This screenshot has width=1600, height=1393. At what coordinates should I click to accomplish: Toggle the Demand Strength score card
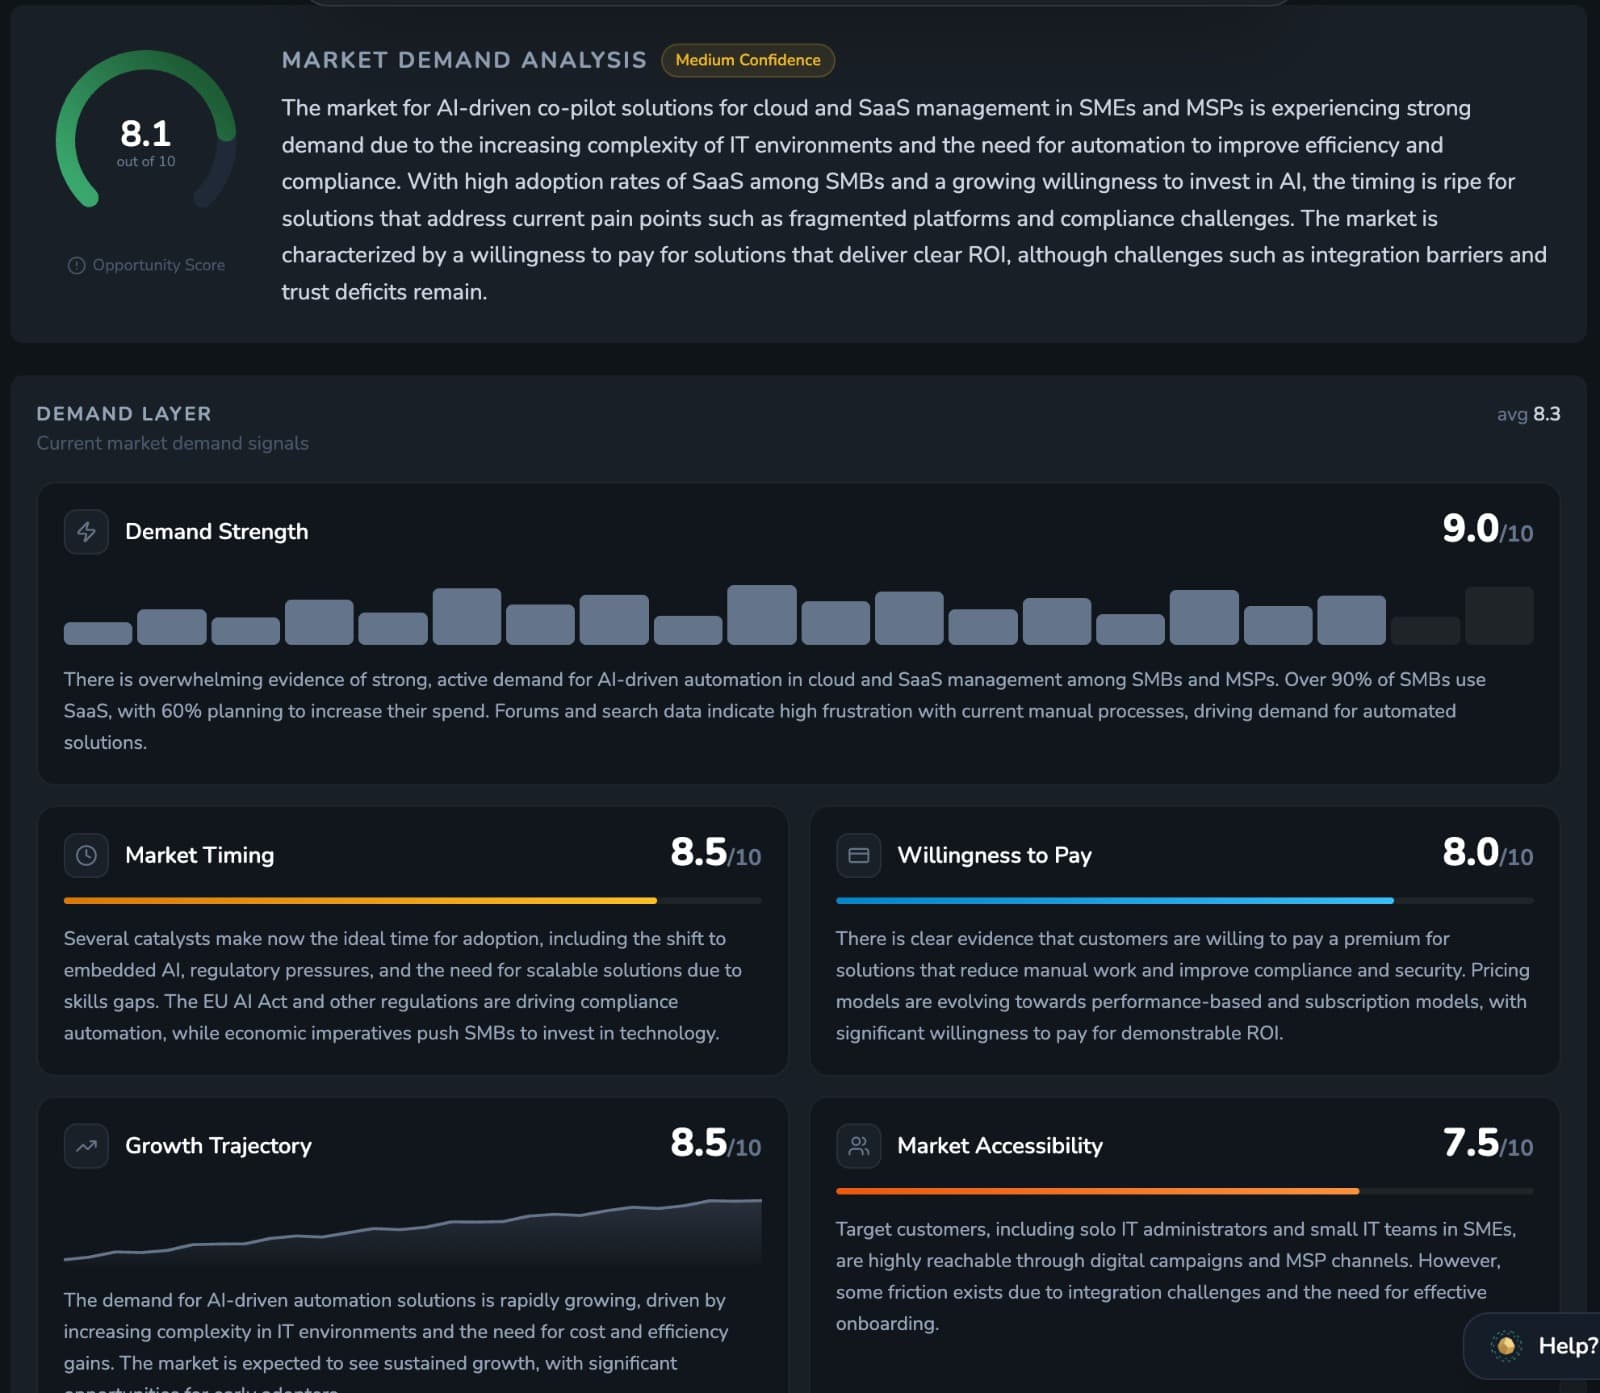[800, 630]
